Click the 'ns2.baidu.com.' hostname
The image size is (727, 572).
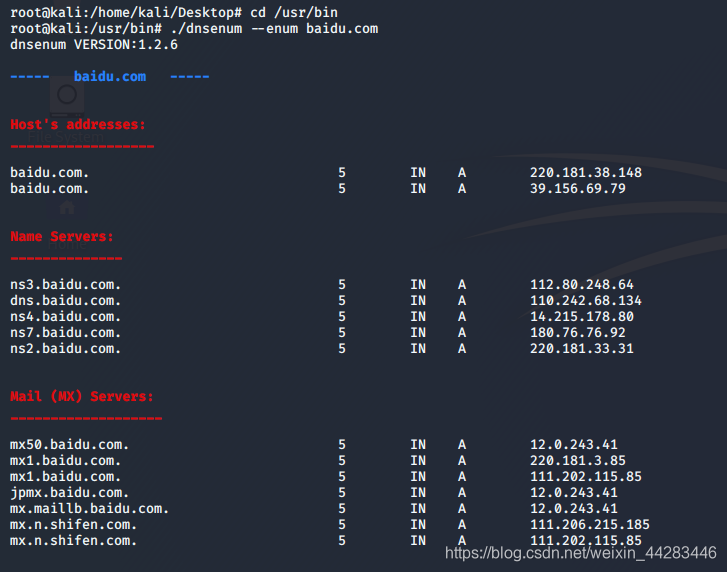[65, 349]
